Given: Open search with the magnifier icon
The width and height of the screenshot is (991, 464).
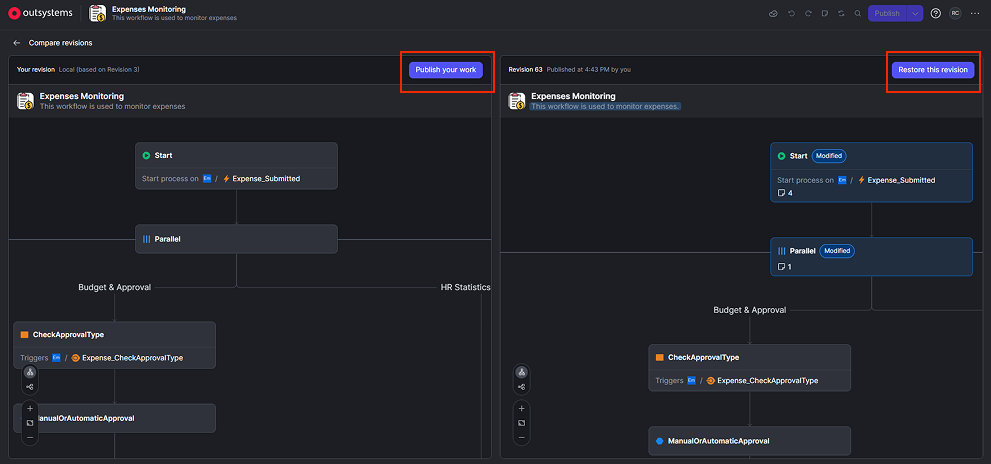Looking at the screenshot, I should pyautogui.click(x=858, y=13).
